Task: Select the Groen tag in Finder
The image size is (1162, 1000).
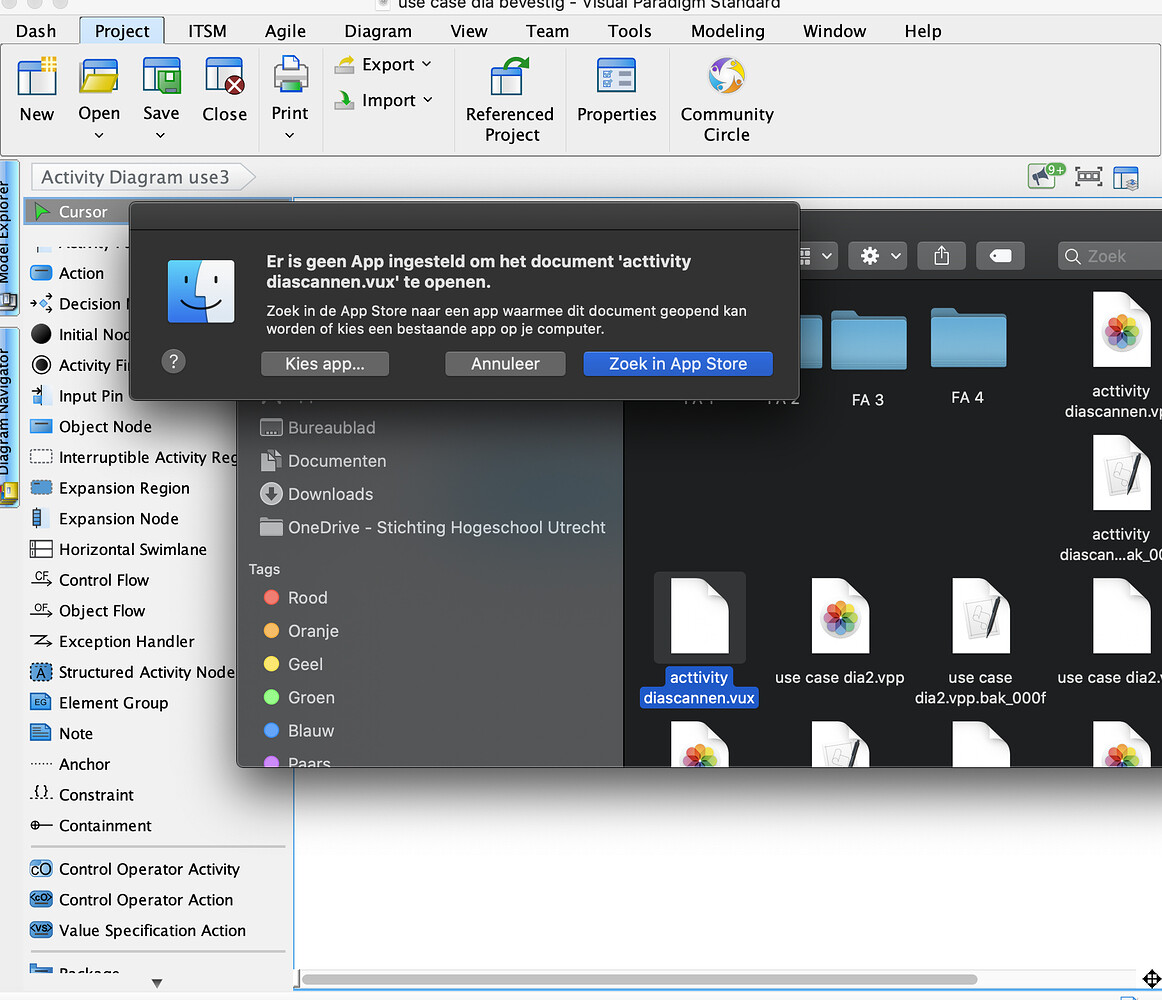Action: (299, 698)
